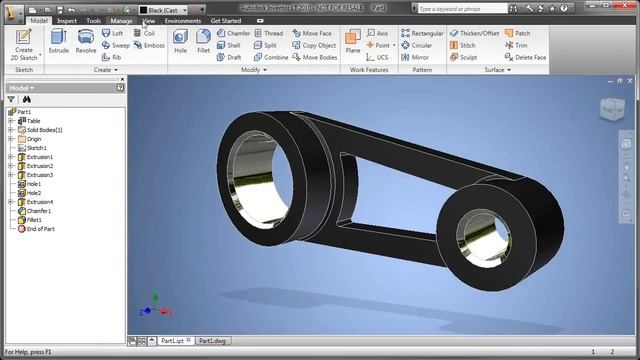The image size is (640, 360).
Task: Expand the Solid Bodies(1) node
Action: [11, 130]
